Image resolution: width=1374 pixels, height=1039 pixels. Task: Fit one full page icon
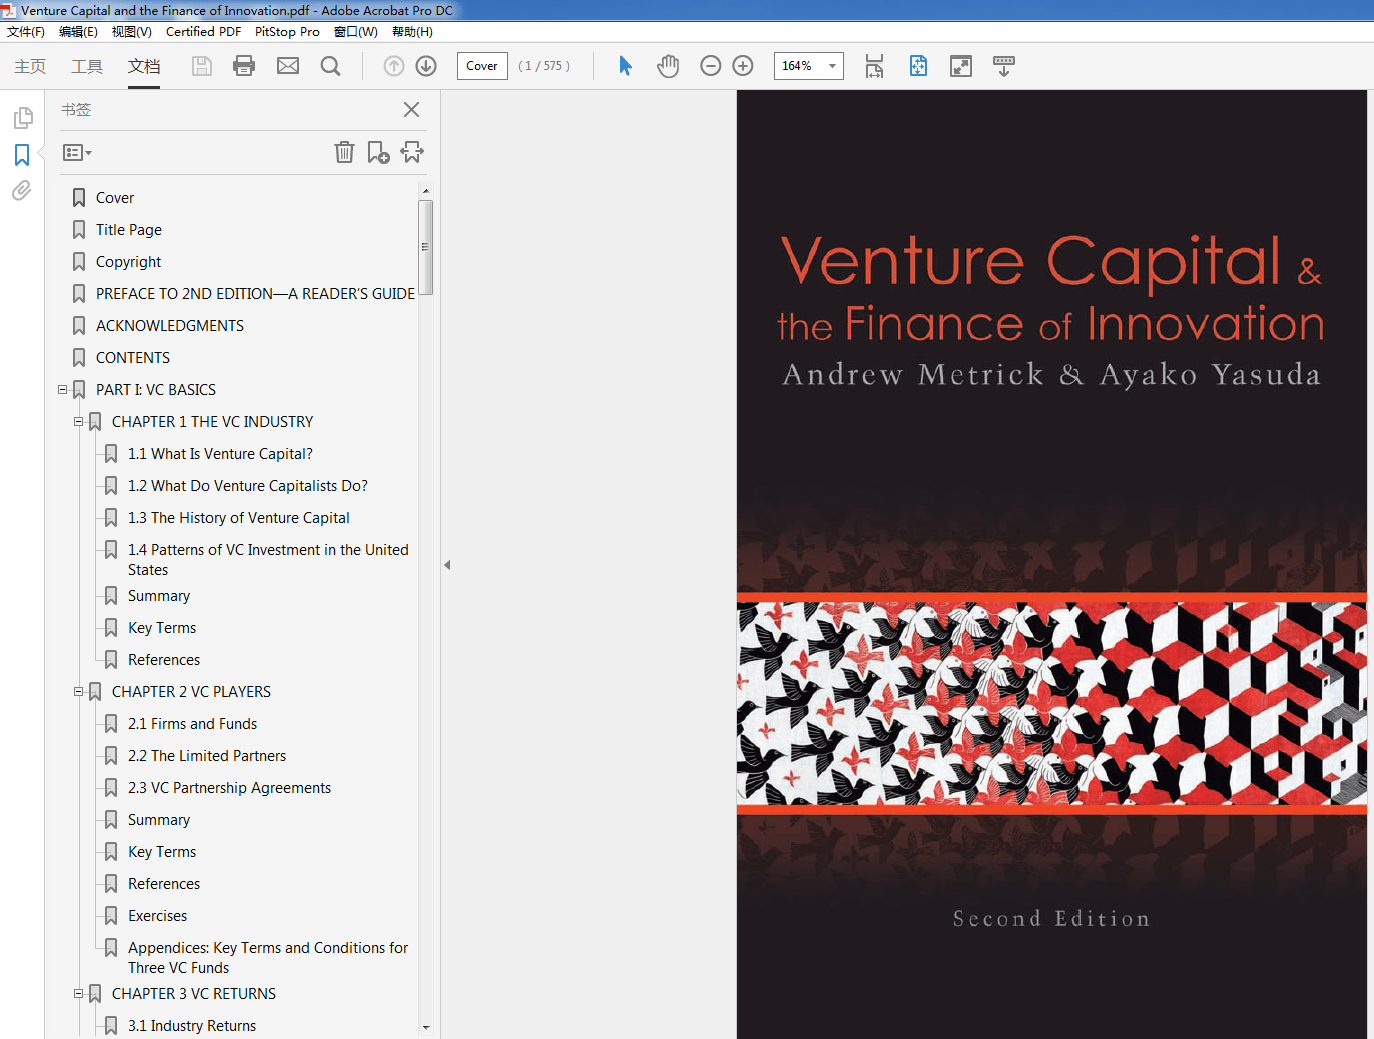point(918,66)
